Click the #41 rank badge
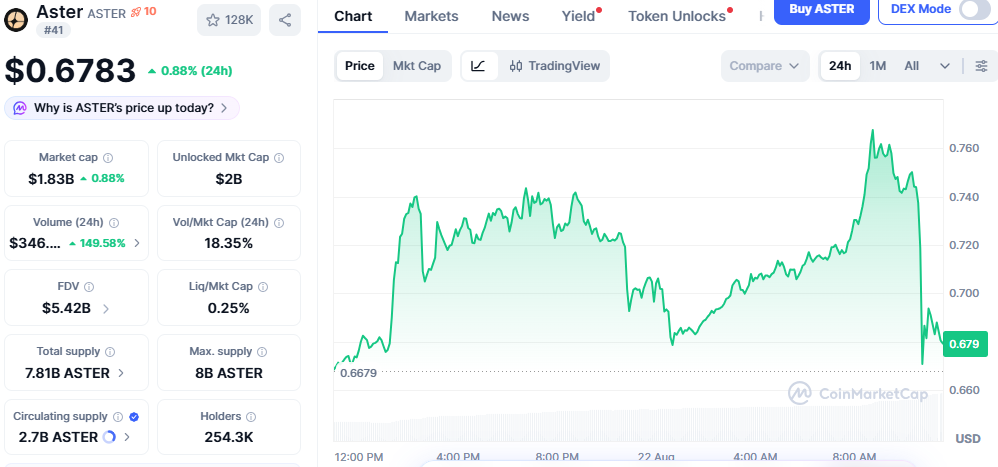 coord(53,29)
